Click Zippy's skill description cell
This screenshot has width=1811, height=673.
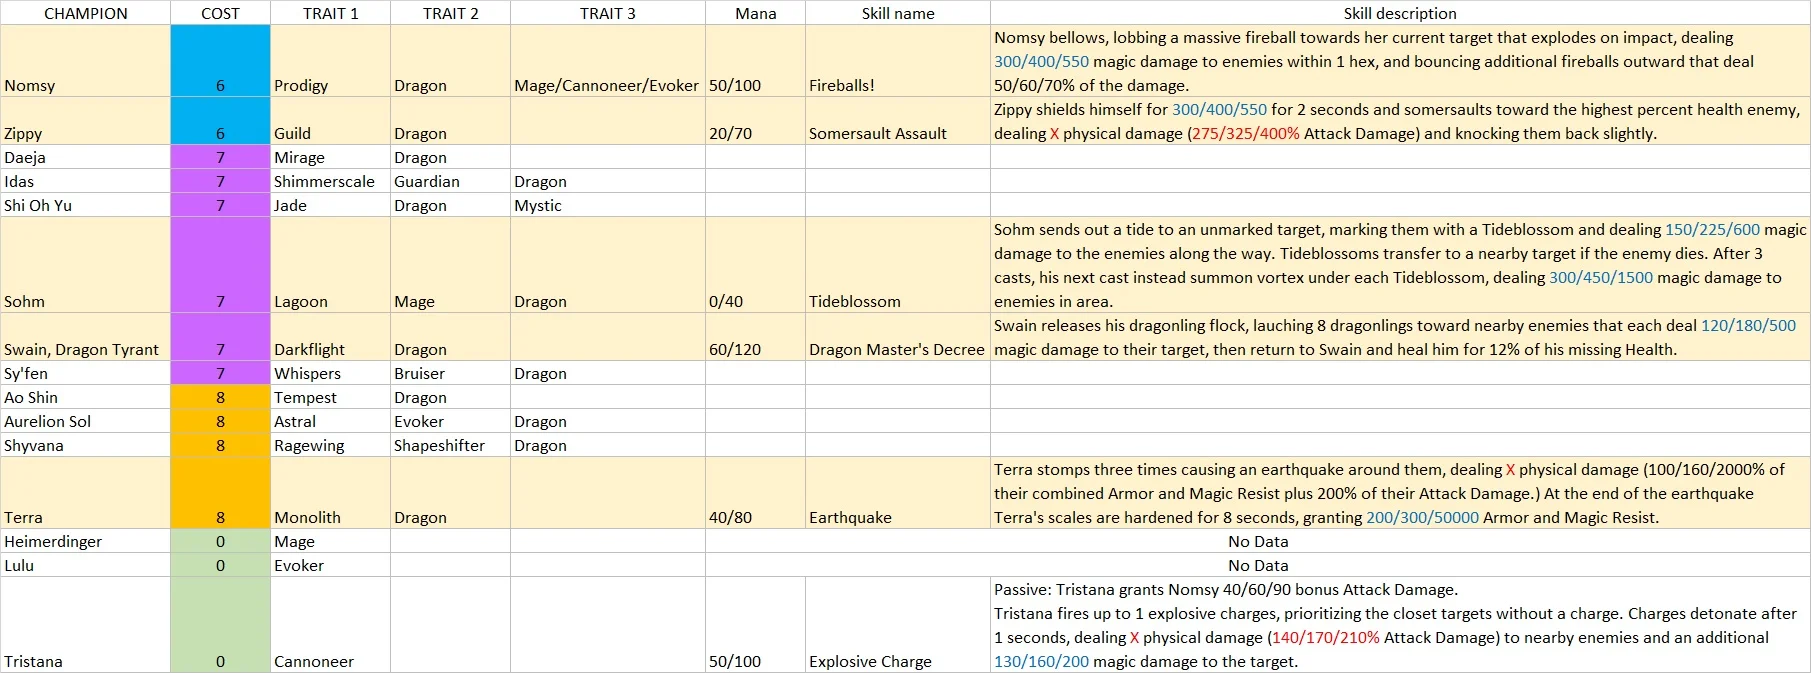pos(1400,121)
